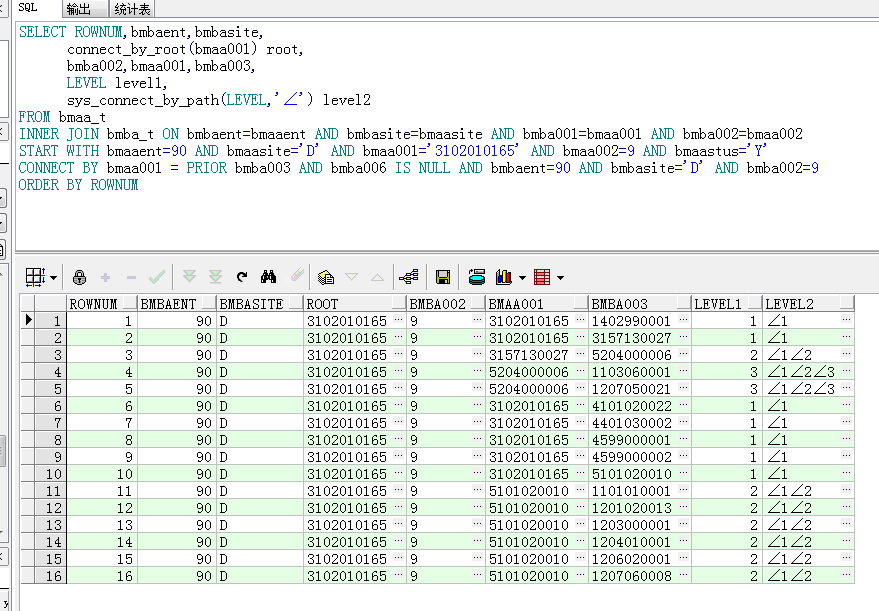Select row header number 12
879x611 pixels.
(50, 508)
